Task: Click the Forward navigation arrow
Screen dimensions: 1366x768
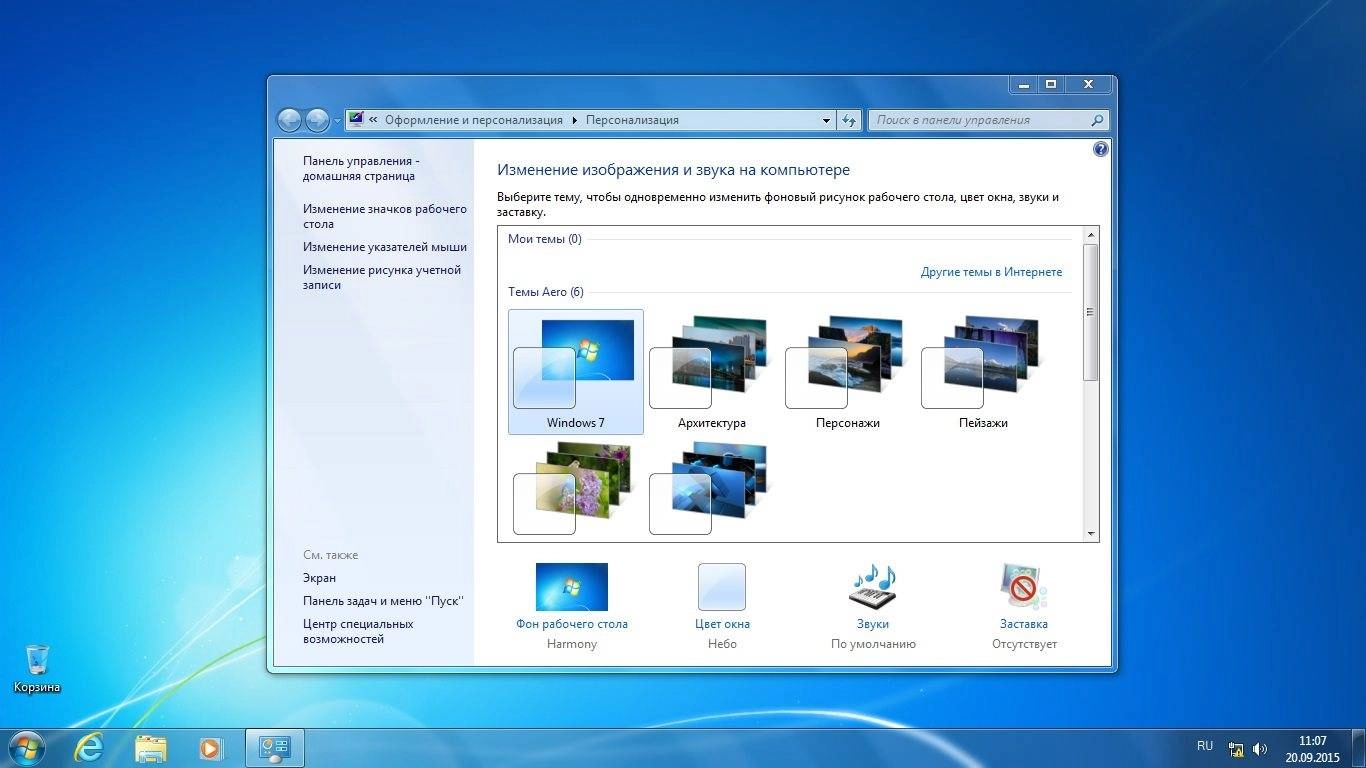Action: click(317, 120)
